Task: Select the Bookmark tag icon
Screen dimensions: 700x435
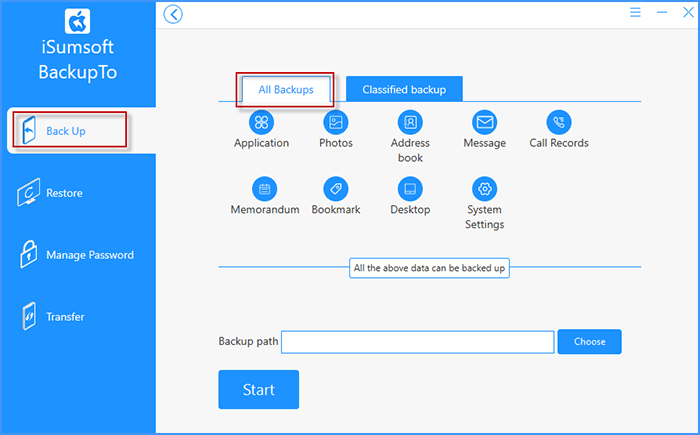Action: [336, 189]
